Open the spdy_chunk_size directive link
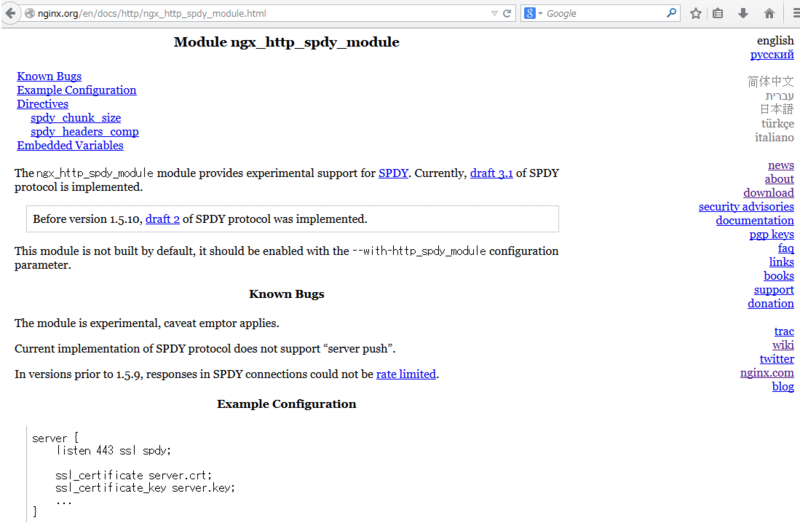 click(76, 118)
